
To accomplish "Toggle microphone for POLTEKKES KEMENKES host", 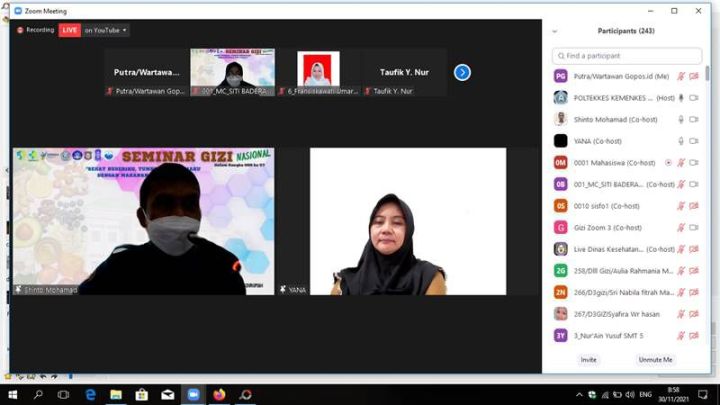I will [681, 98].
